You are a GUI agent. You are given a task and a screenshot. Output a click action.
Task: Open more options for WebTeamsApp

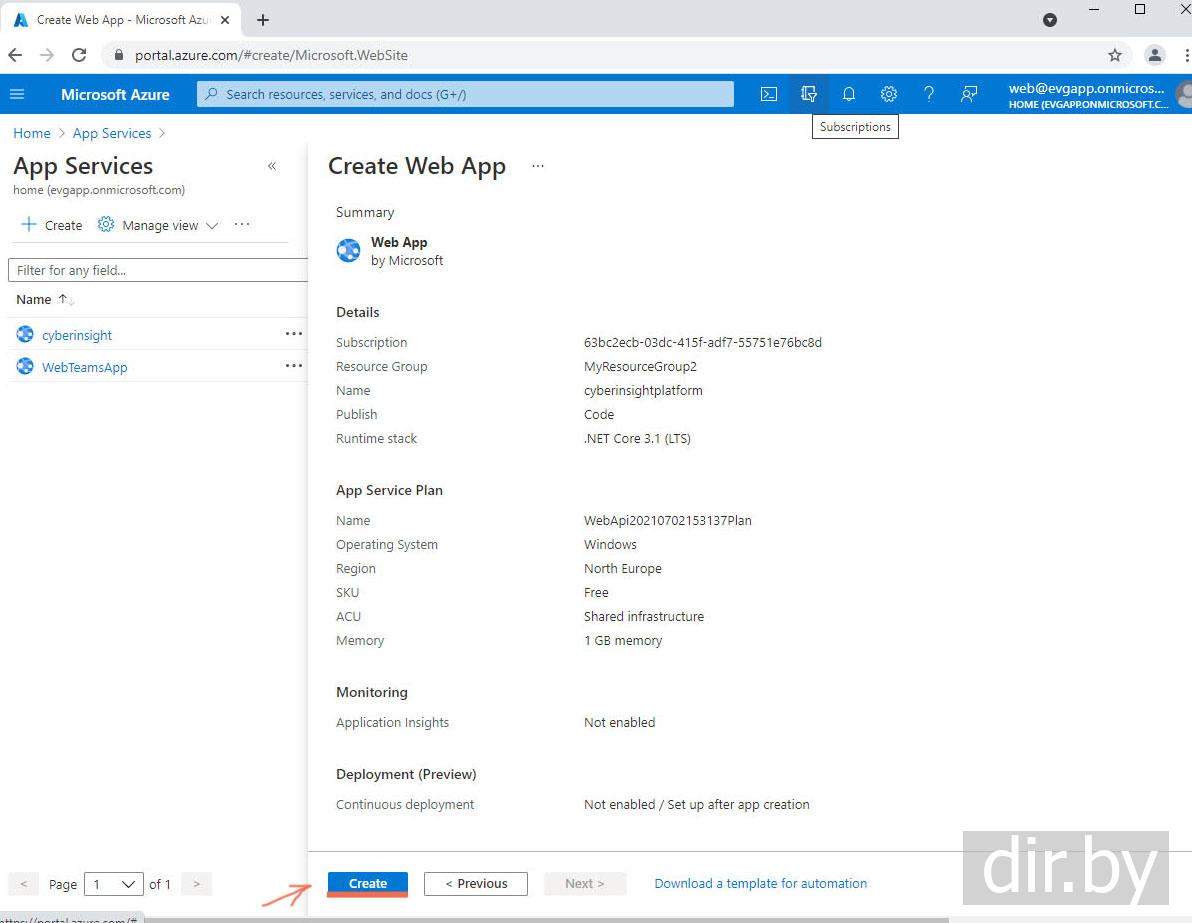point(293,366)
